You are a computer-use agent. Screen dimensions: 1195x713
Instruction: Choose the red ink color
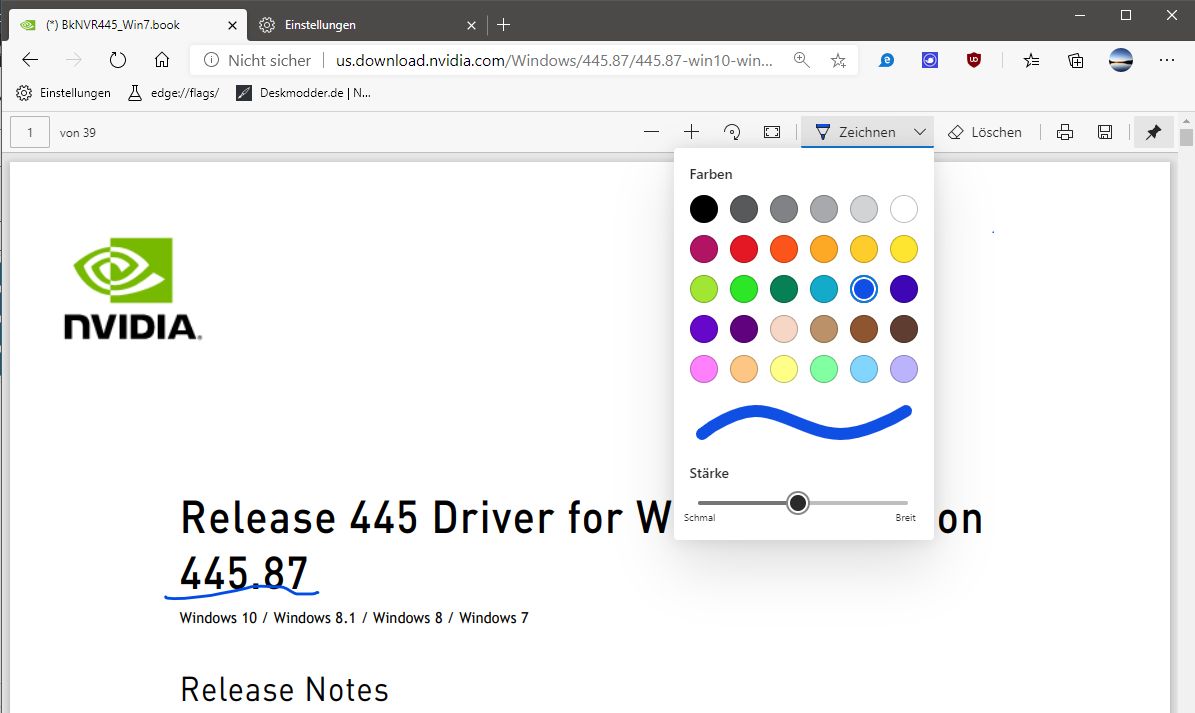tap(744, 249)
